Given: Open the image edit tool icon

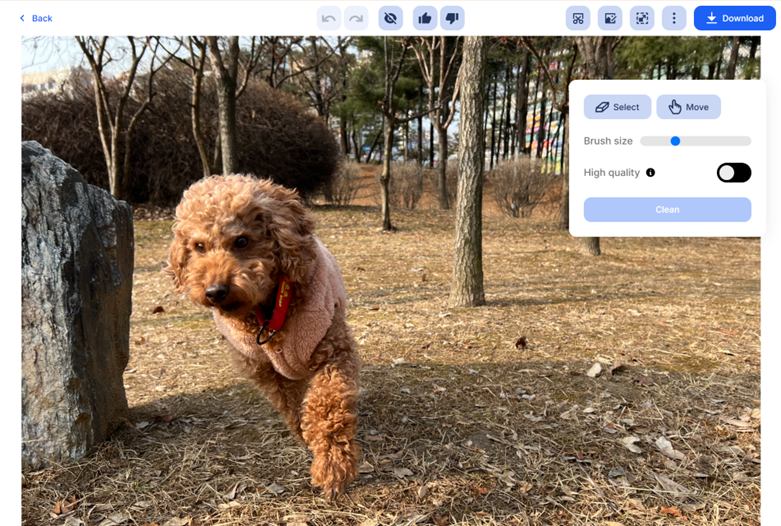Looking at the screenshot, I should tap(610, 18).
